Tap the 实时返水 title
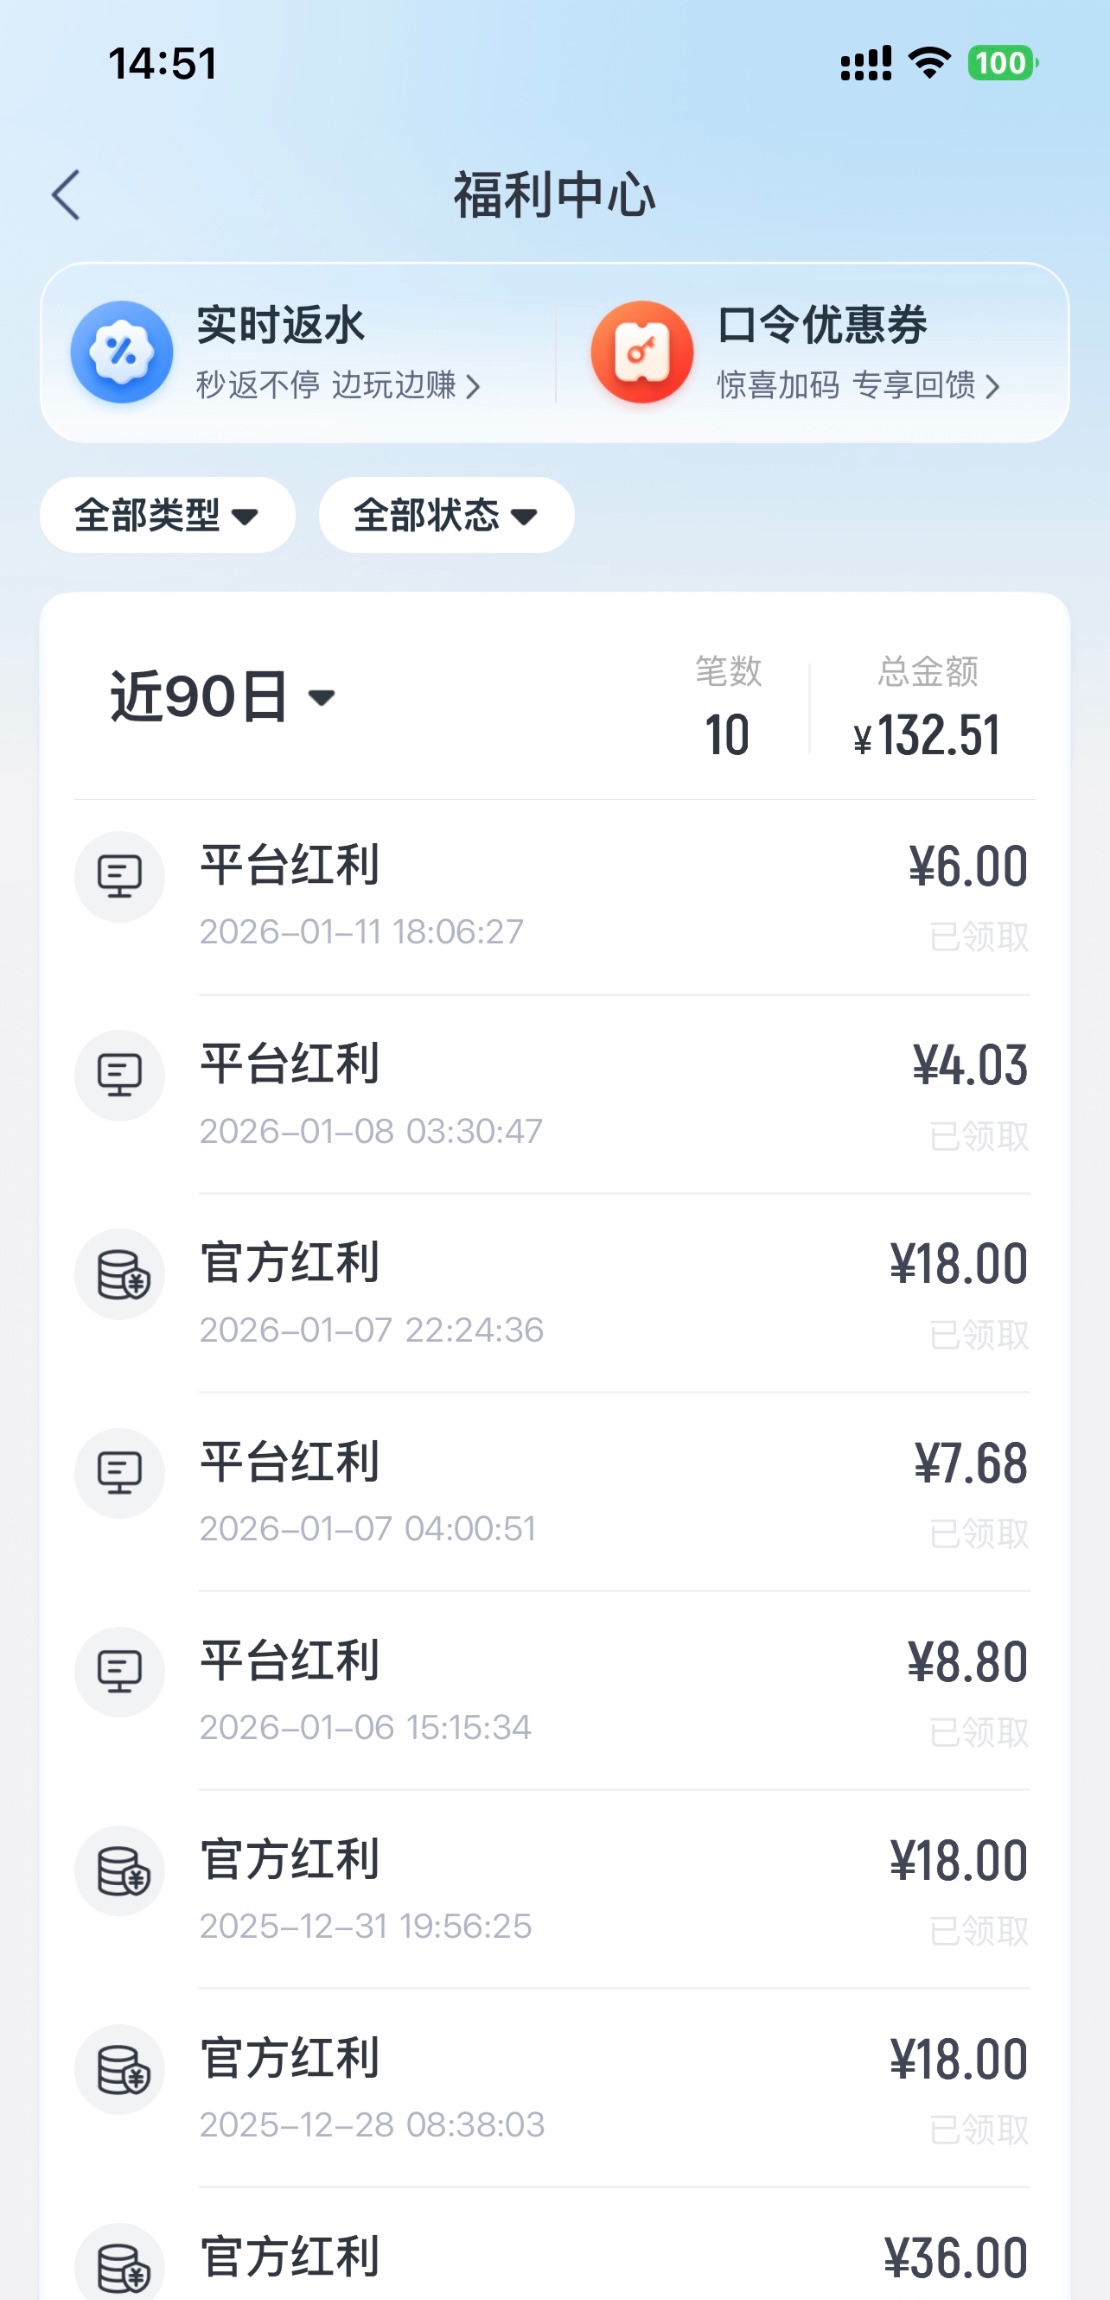This screenshot has height=2300, width=1110. (x=281, y=325)
